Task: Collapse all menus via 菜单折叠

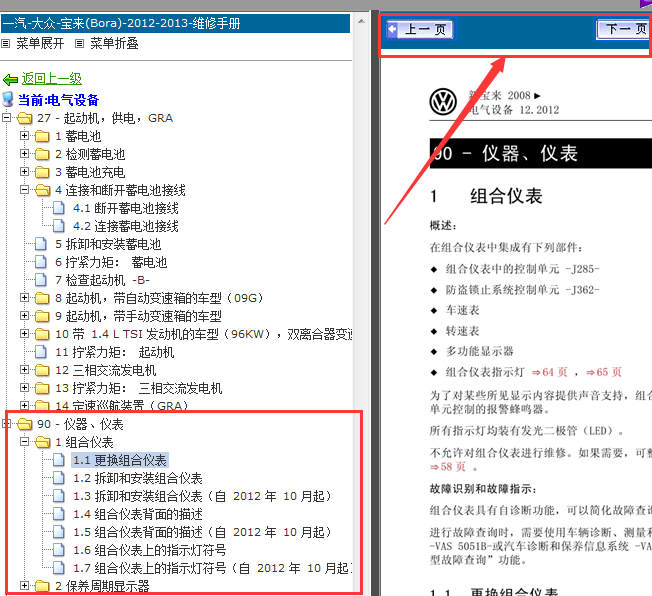Action: click(x=114, y=43)
